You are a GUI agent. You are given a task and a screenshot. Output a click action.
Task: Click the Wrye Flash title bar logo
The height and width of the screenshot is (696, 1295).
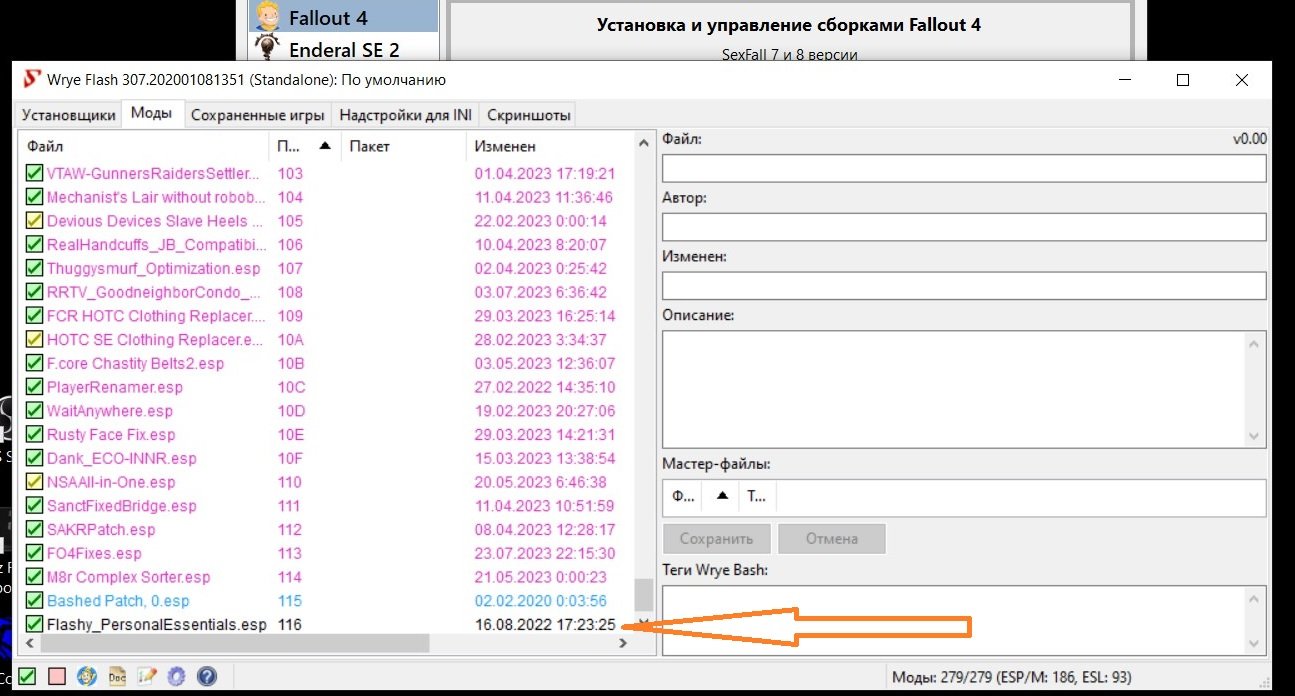33,80
